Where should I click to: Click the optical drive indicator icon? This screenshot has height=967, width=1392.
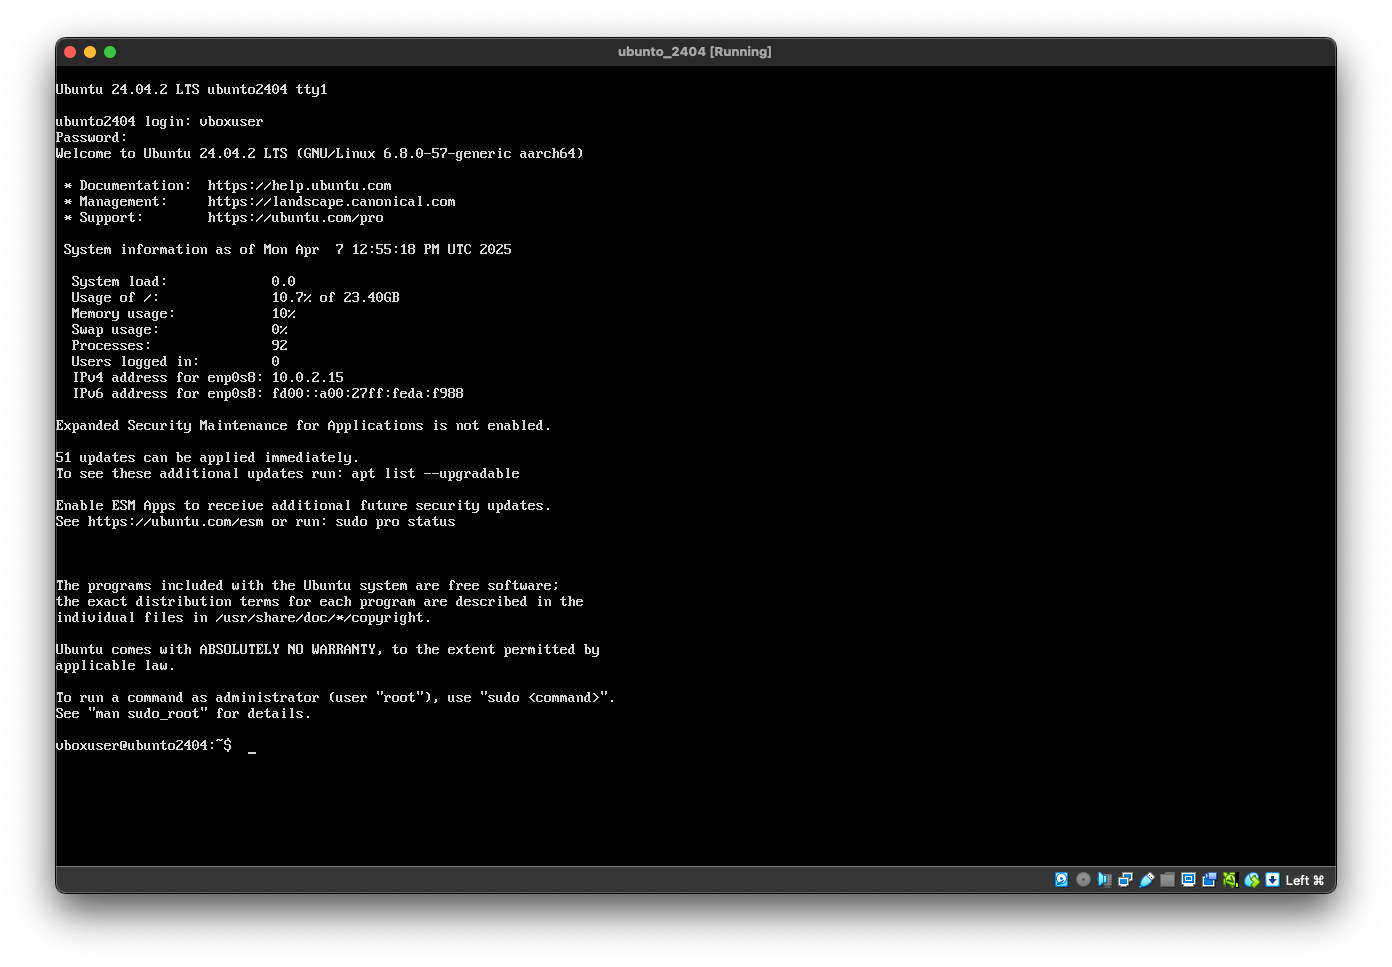pos(1083,880)
